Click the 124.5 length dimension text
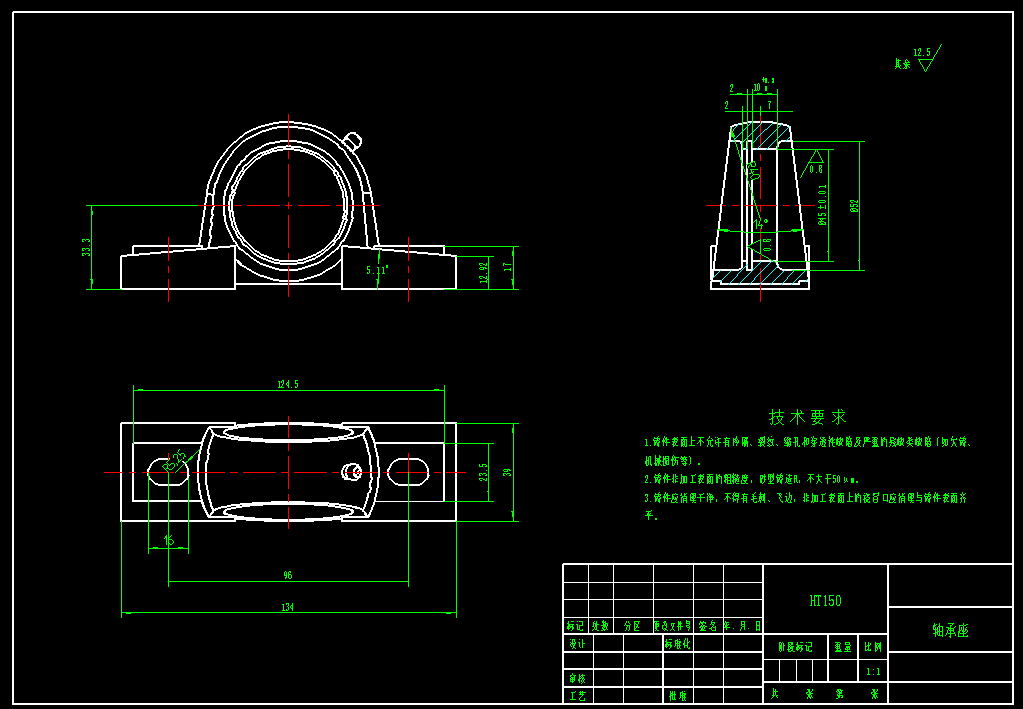Viewport: 1023px width, 709px height. [x=288, y=385]
